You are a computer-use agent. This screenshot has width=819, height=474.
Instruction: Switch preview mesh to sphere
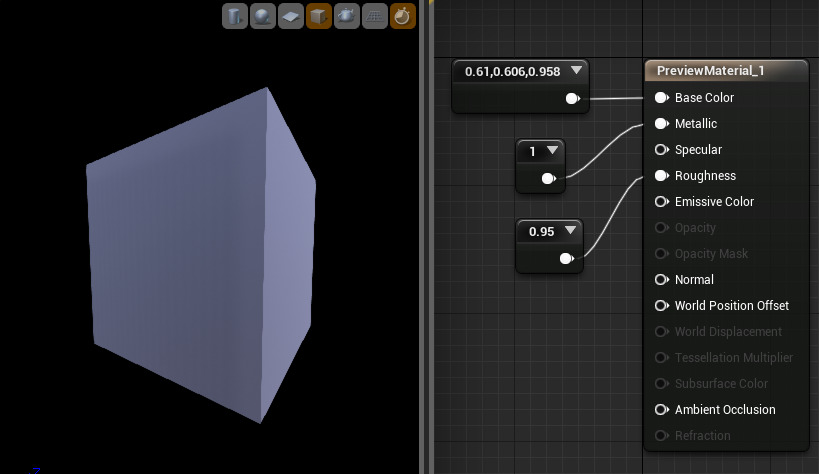click(x=262, y=16)
